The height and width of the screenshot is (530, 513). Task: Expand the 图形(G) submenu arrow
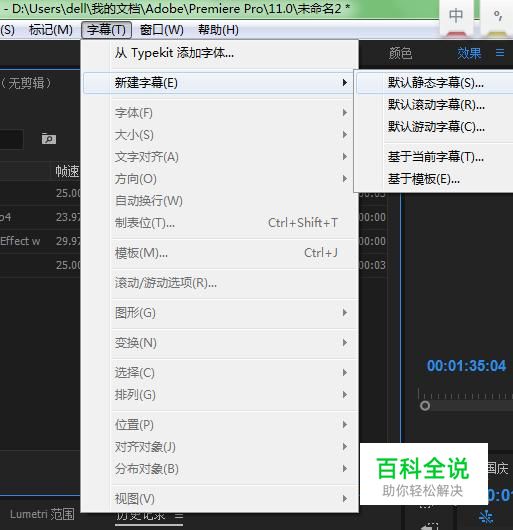coord(345,313)
